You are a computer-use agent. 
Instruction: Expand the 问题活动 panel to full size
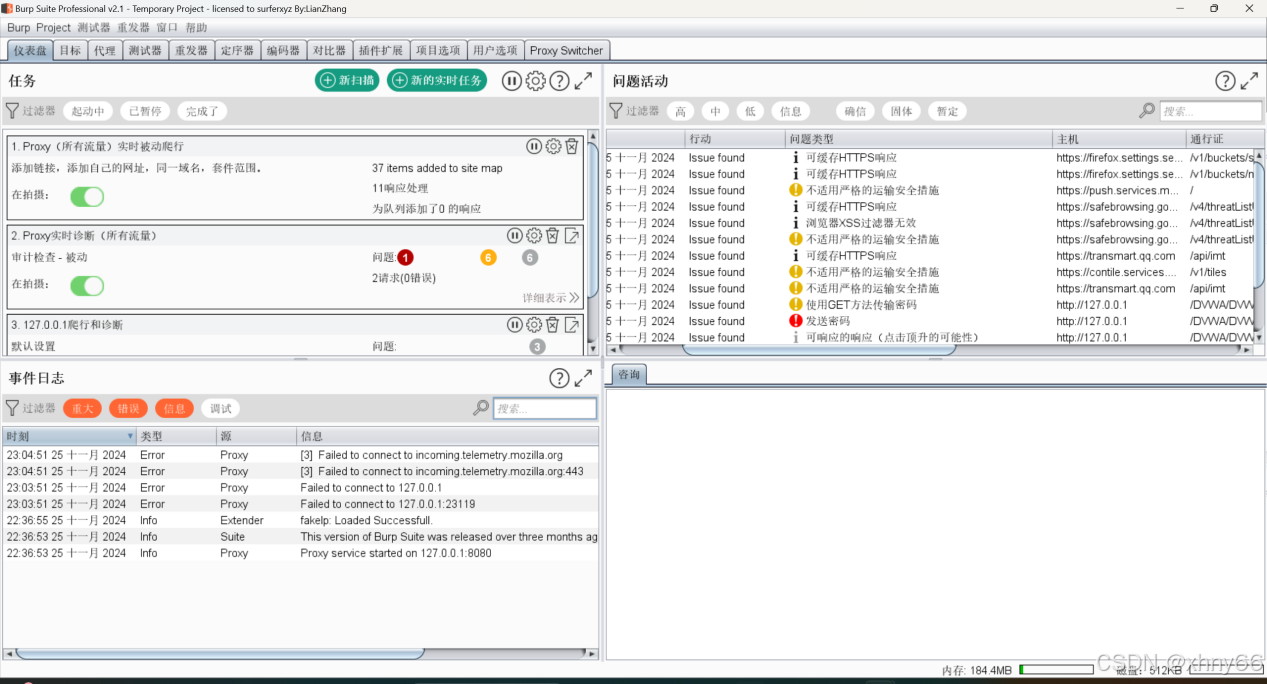(1249, 81)
